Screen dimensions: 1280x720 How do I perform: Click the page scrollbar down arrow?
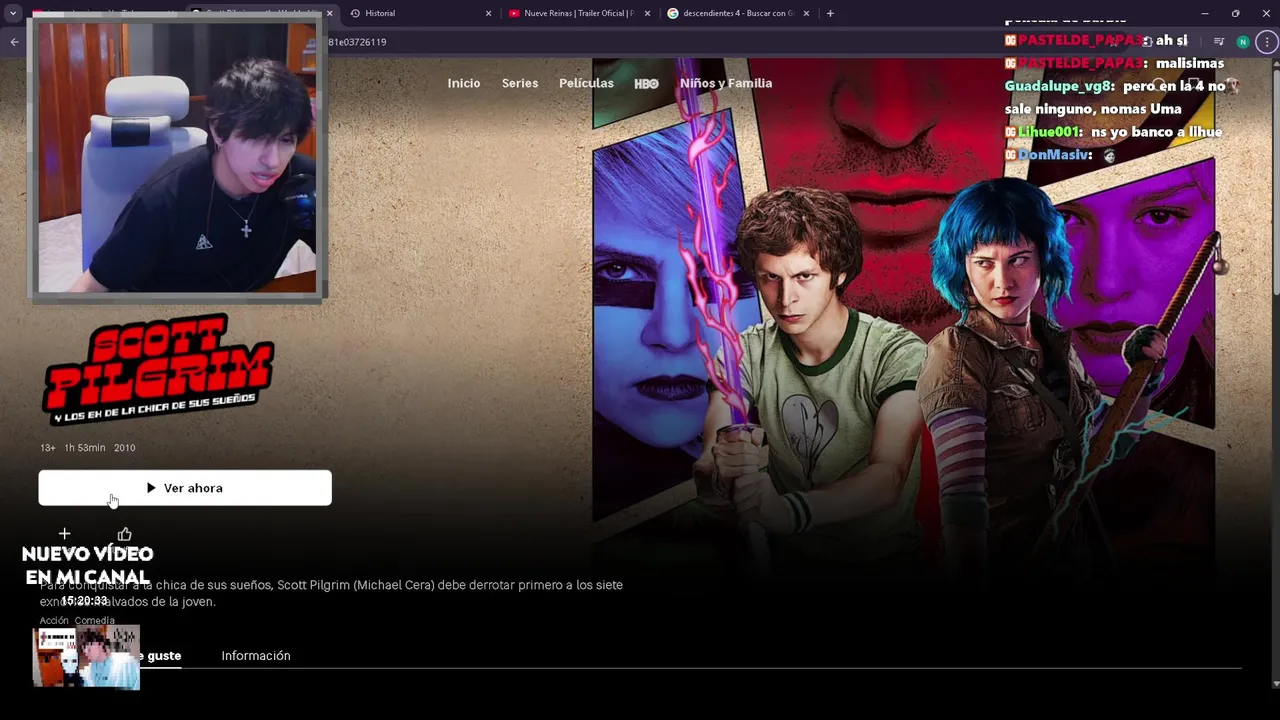(x=1274, y=683)
